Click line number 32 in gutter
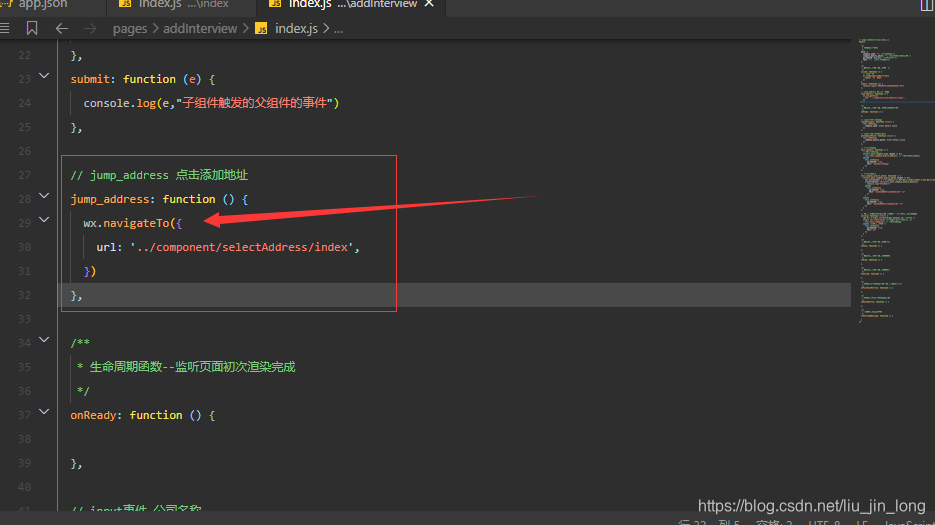This screenshot has height=525, width=935. coord(24,295)
